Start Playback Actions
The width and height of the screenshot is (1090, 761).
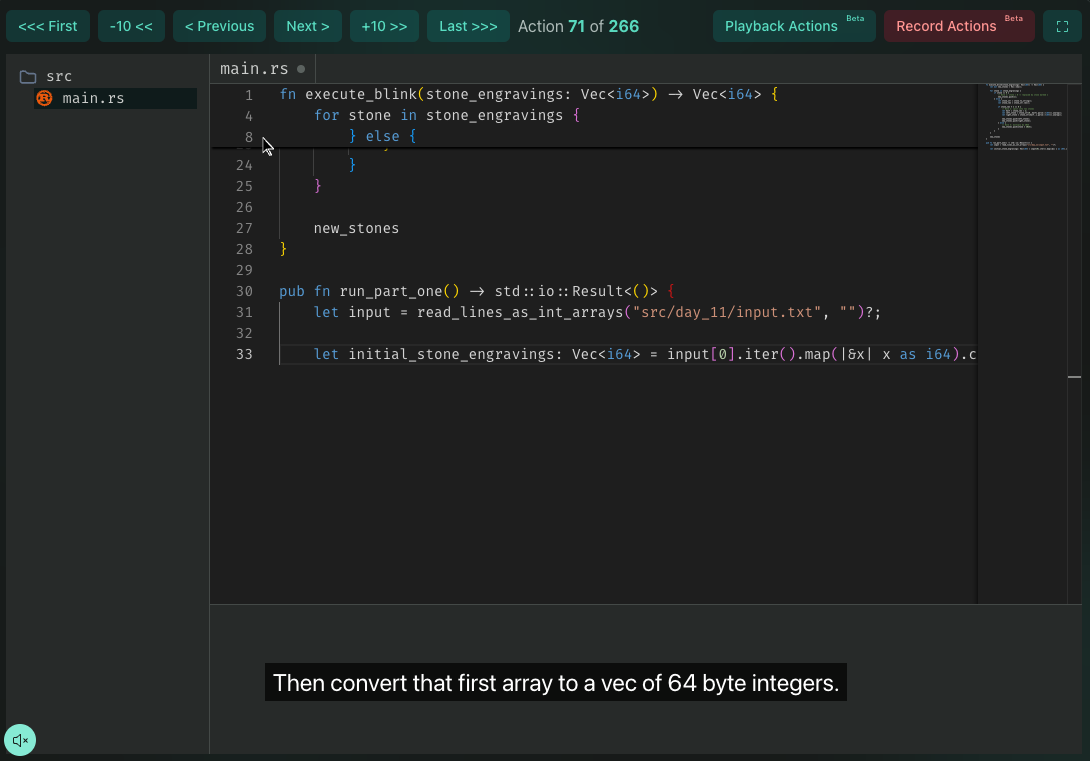794,26
